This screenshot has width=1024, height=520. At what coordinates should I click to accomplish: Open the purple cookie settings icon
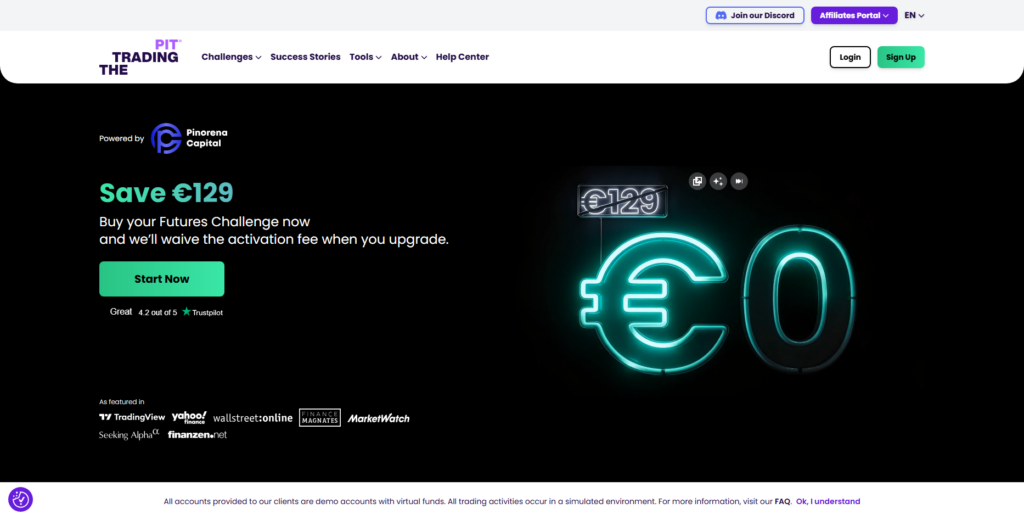[x=20, y=499]
